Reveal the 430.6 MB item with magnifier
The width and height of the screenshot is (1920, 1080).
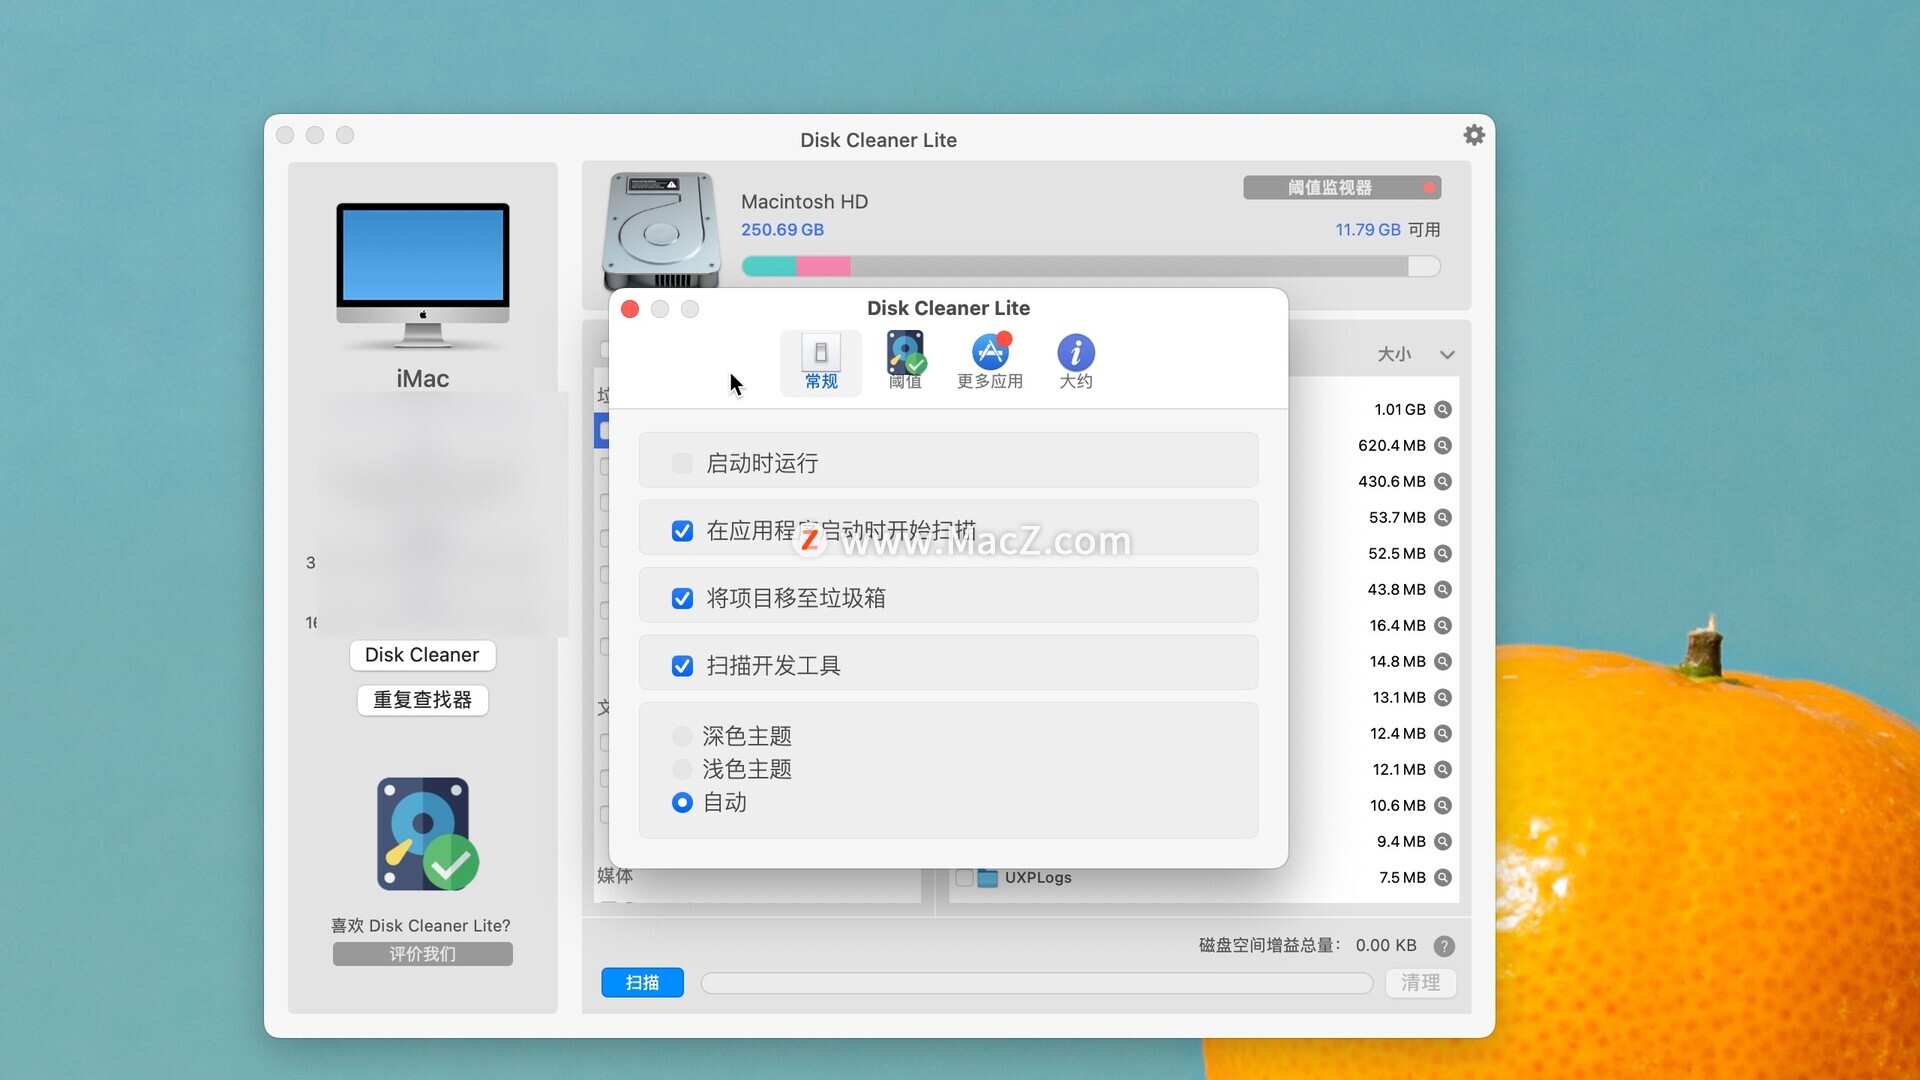(x=1443, y=481)
